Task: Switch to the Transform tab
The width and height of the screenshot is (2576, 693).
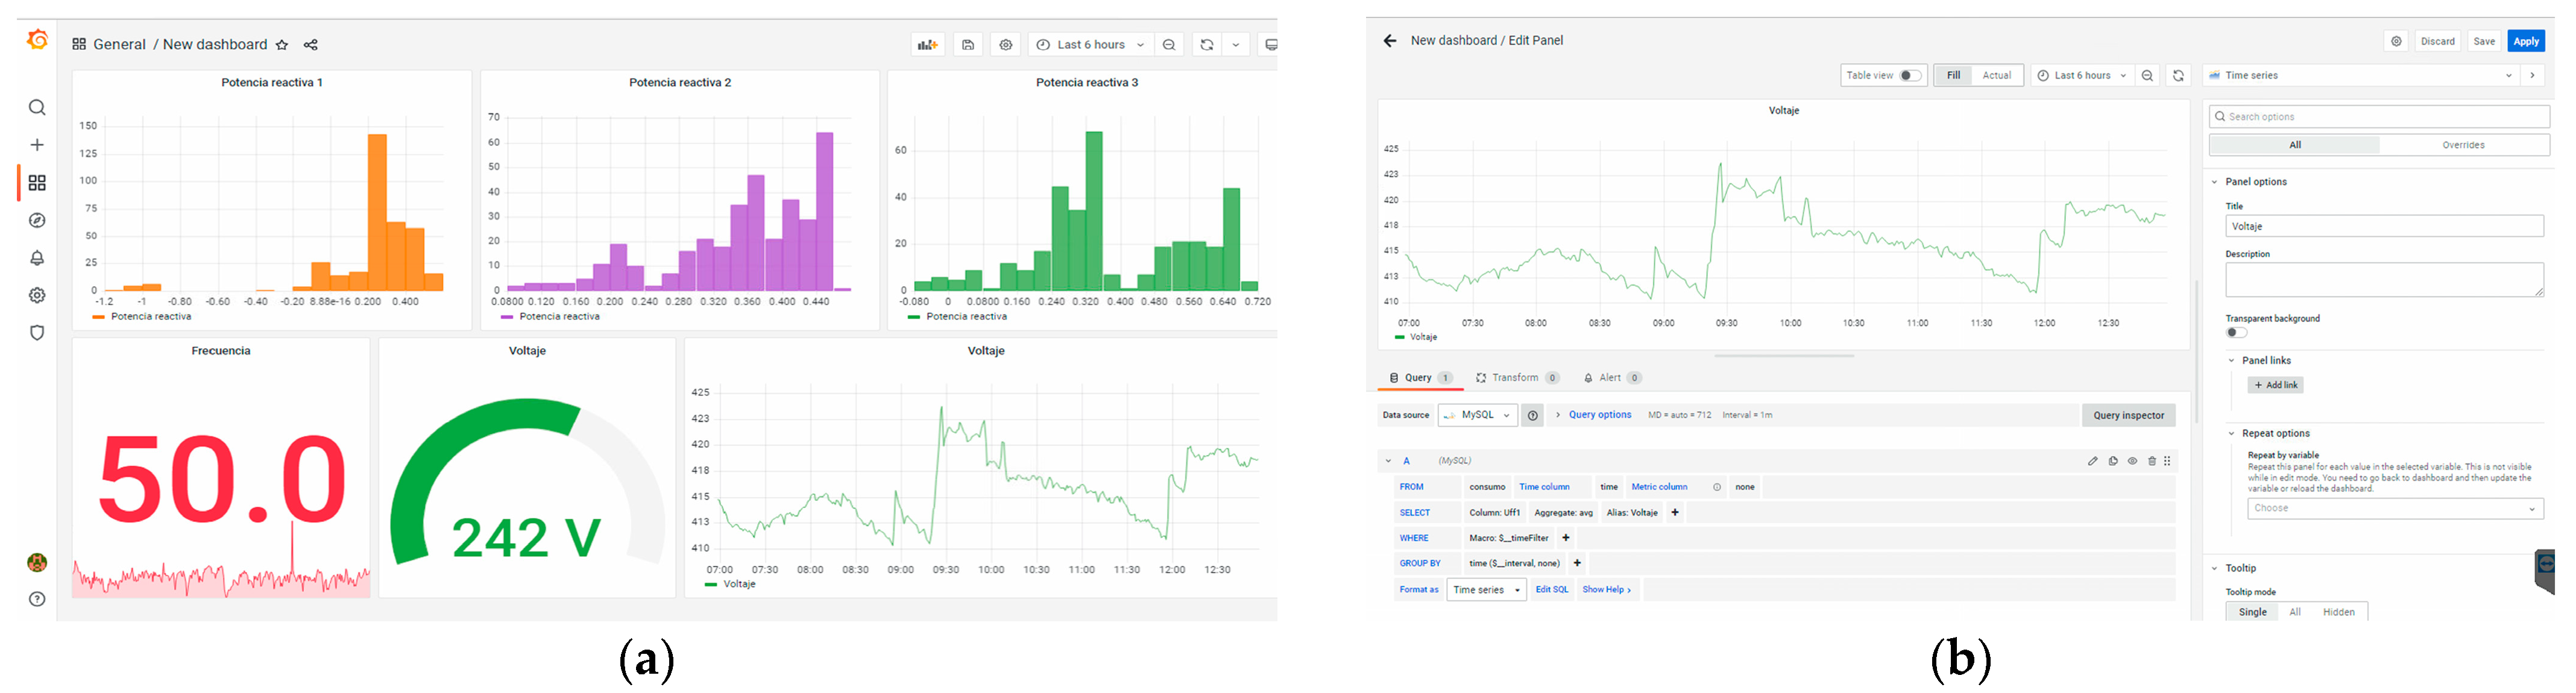Action: point(1515,378)
